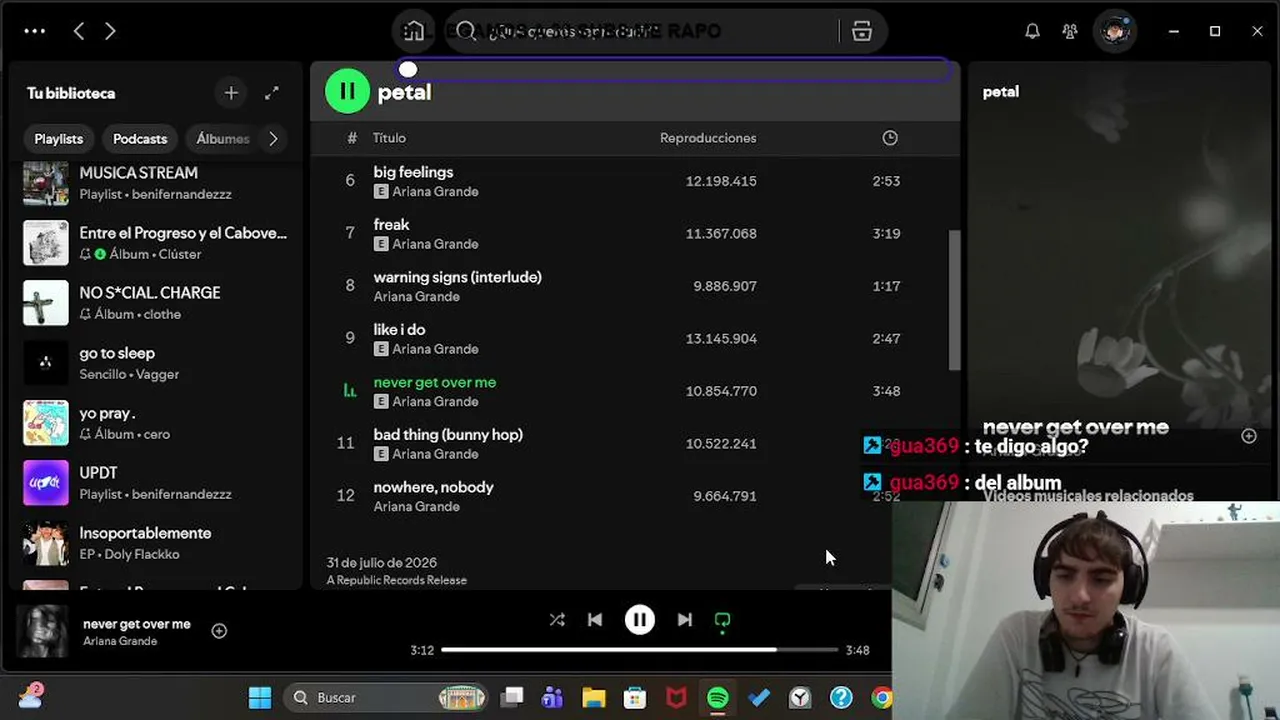Open Microsoft Store from taskbar
The height and width of the screenshot is (720, 1280).
pyautogui.click(x=635, y=698)
